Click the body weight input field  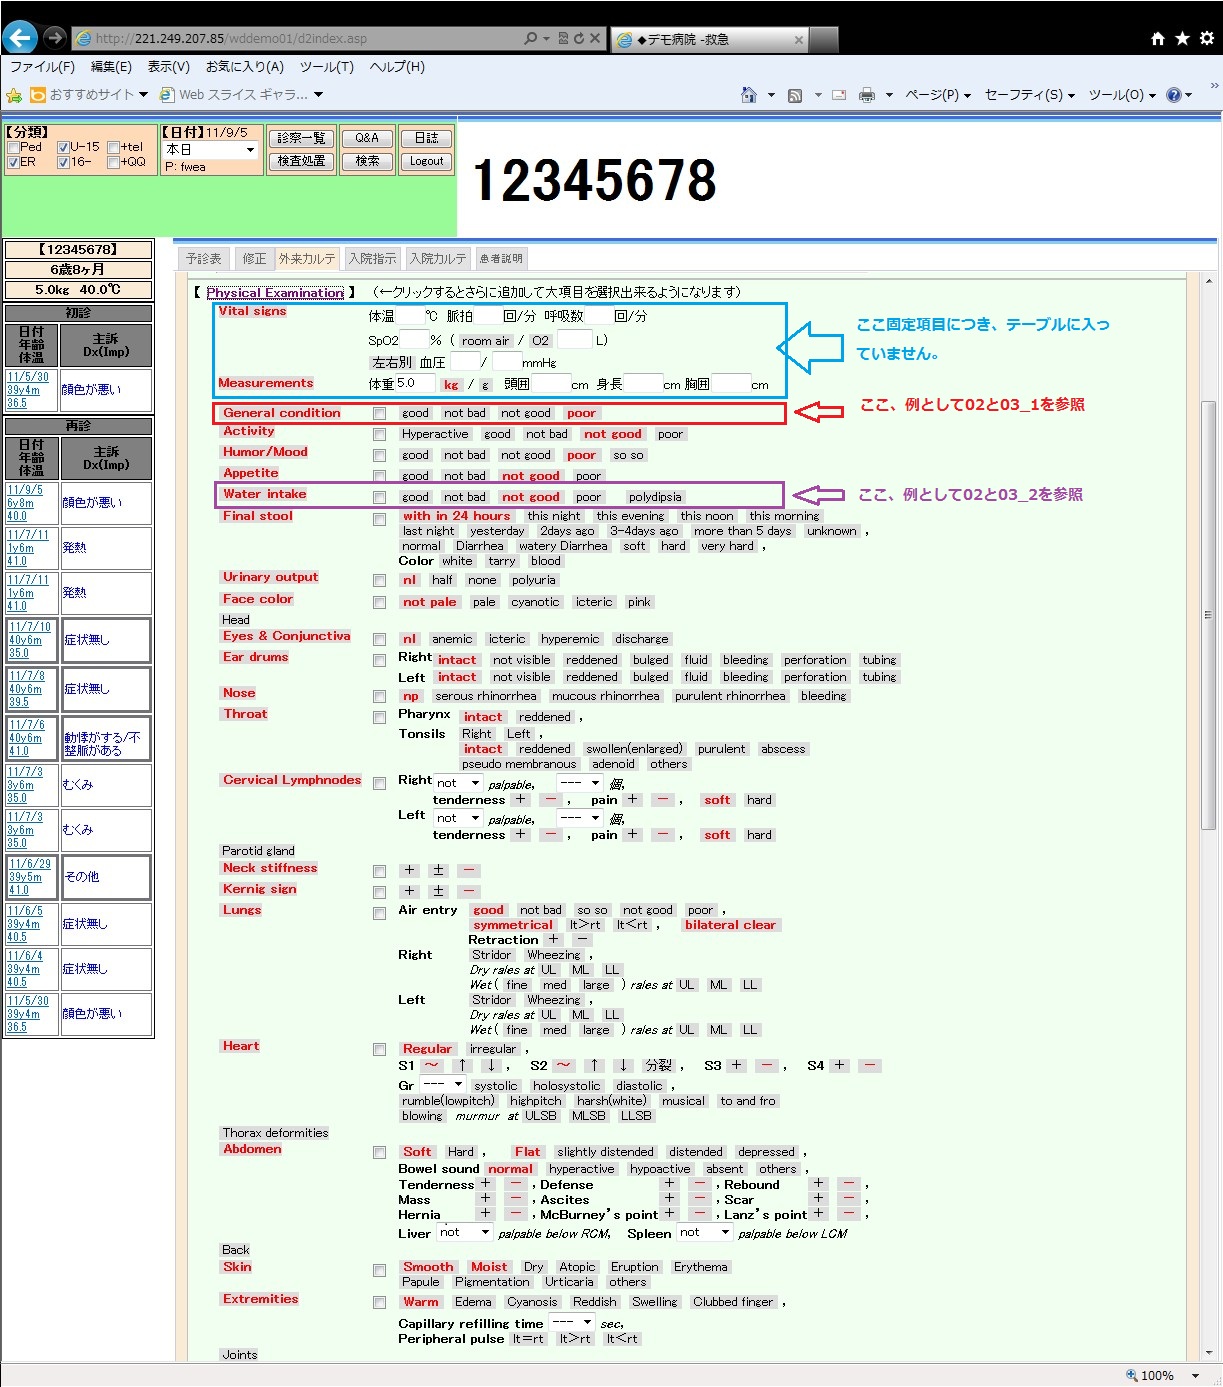click(x=416, y=383)
